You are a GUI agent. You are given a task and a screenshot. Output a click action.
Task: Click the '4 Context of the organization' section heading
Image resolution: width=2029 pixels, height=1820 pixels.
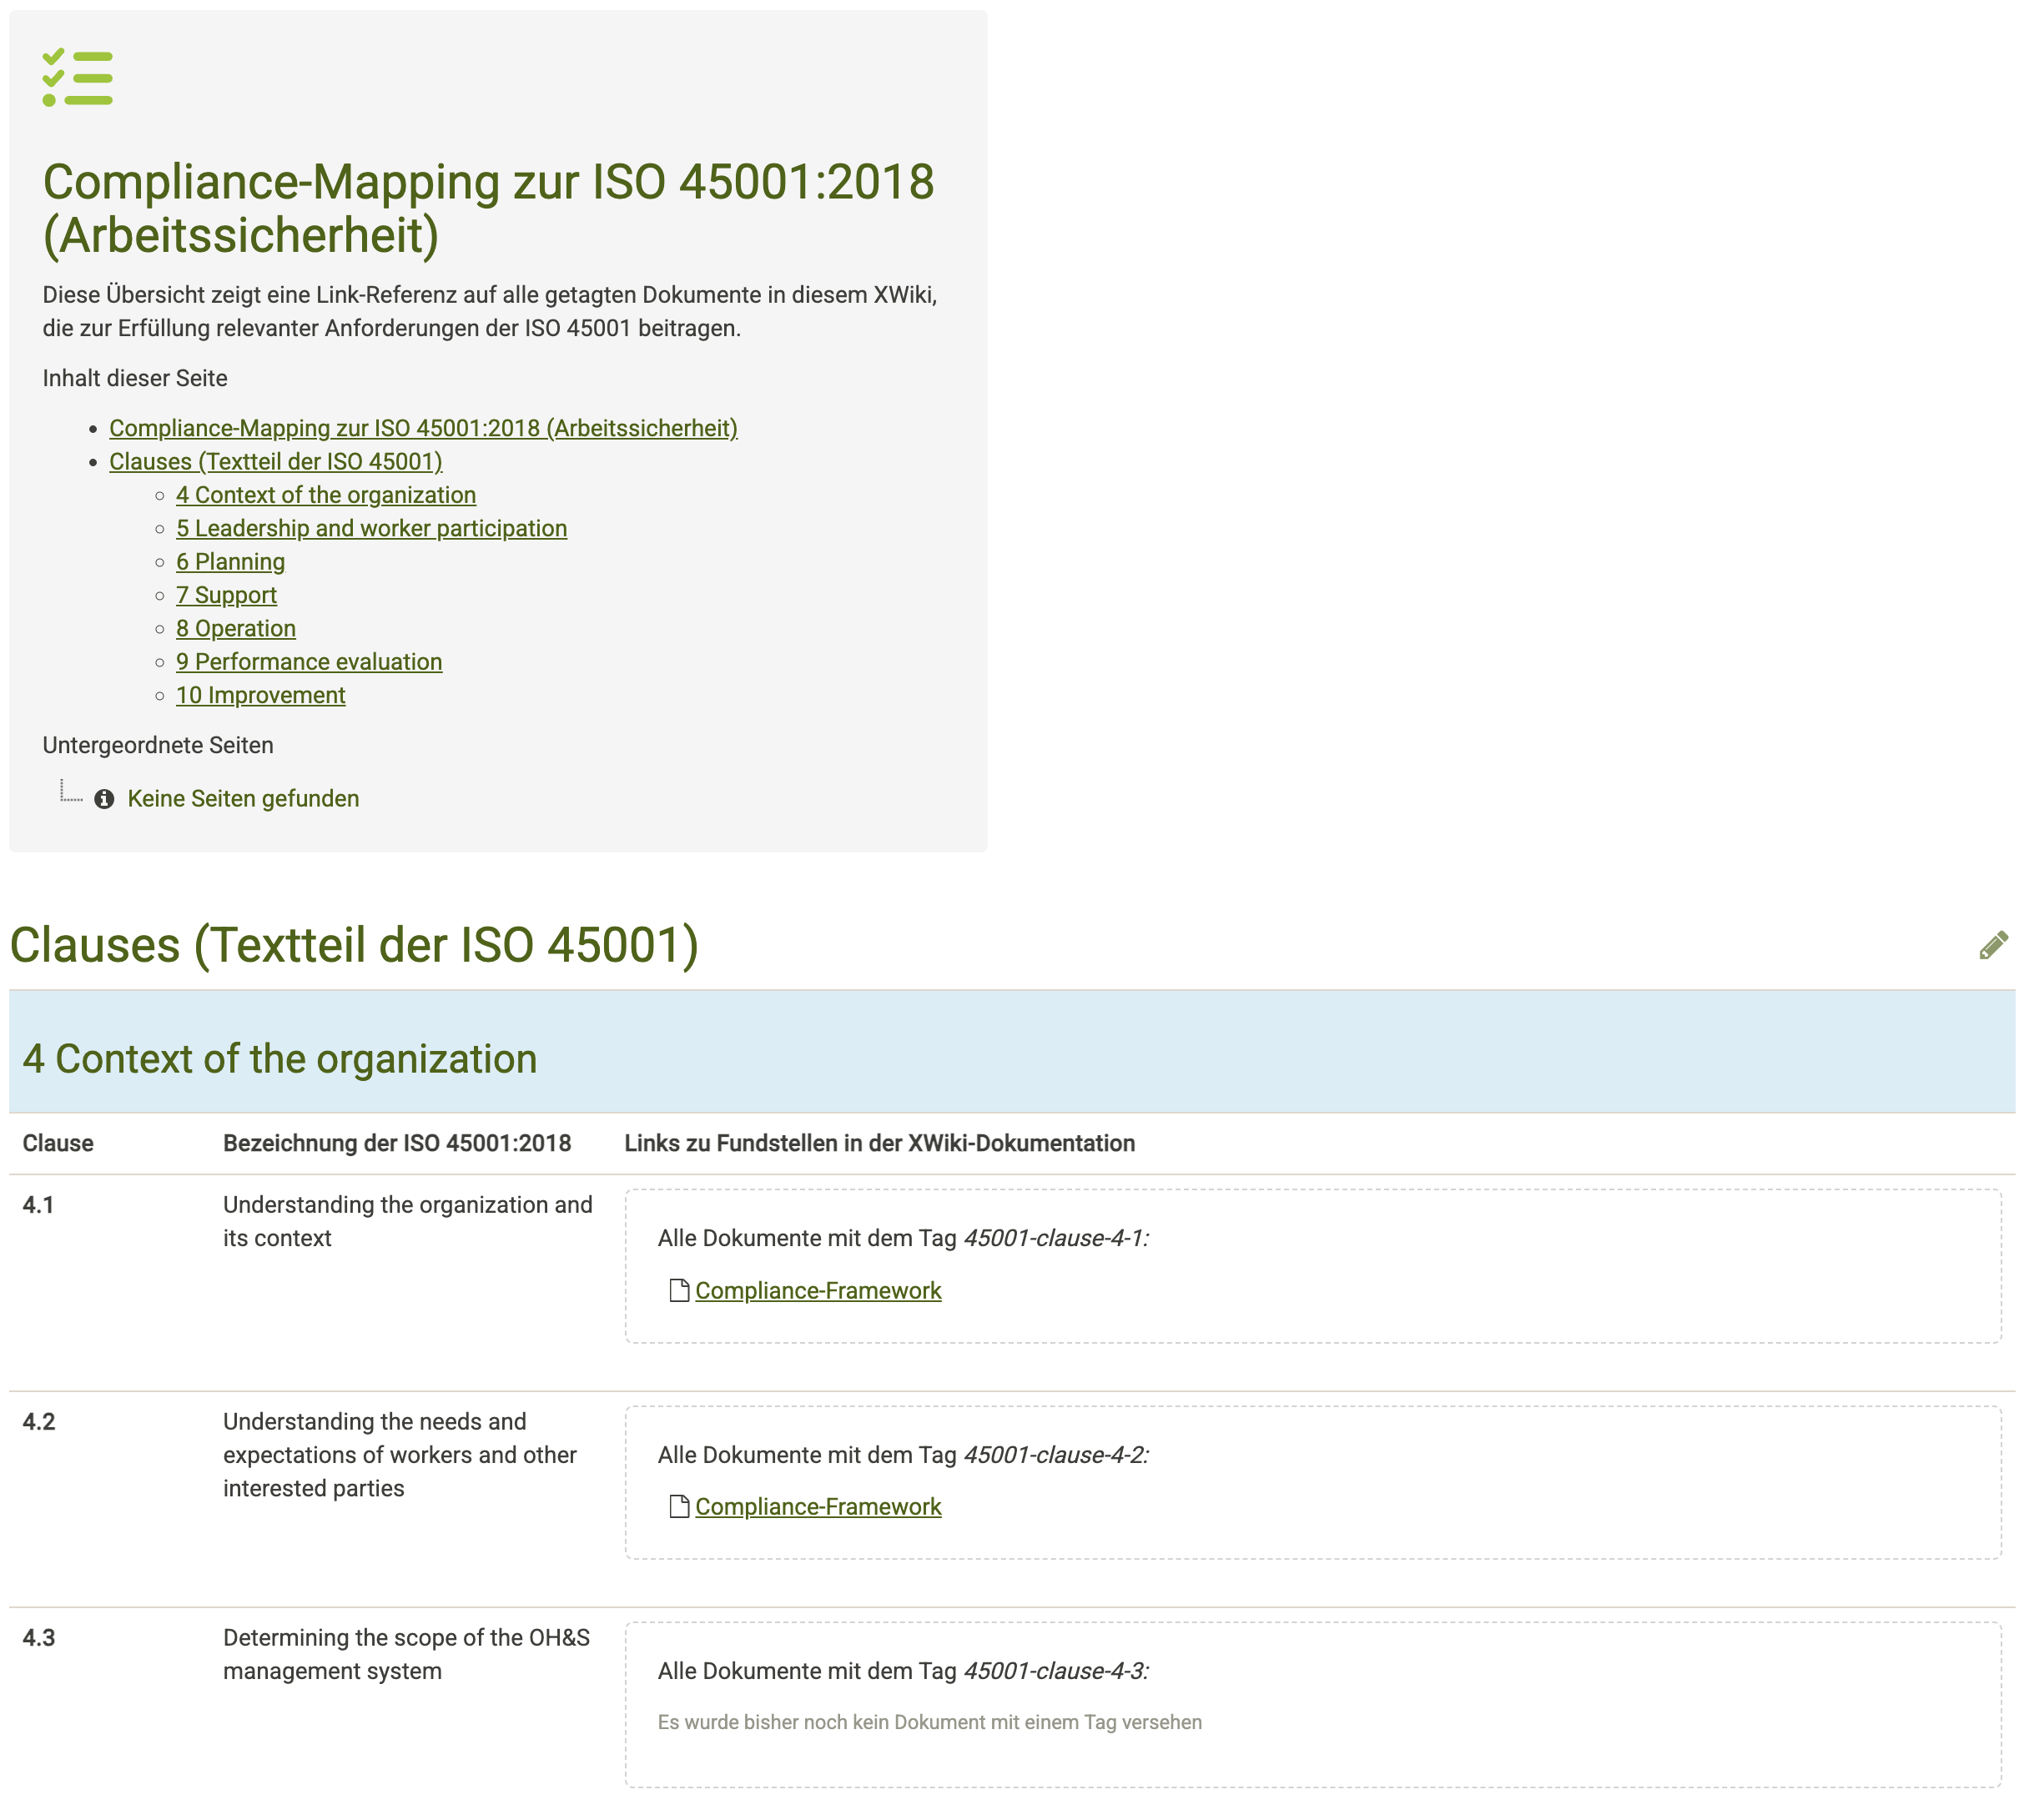[279, 1059]
